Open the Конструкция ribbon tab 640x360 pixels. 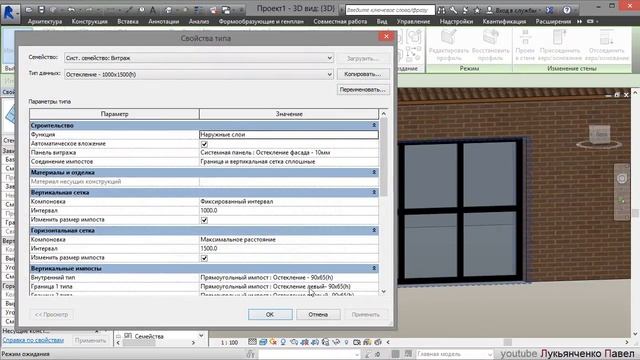(89, 21)
